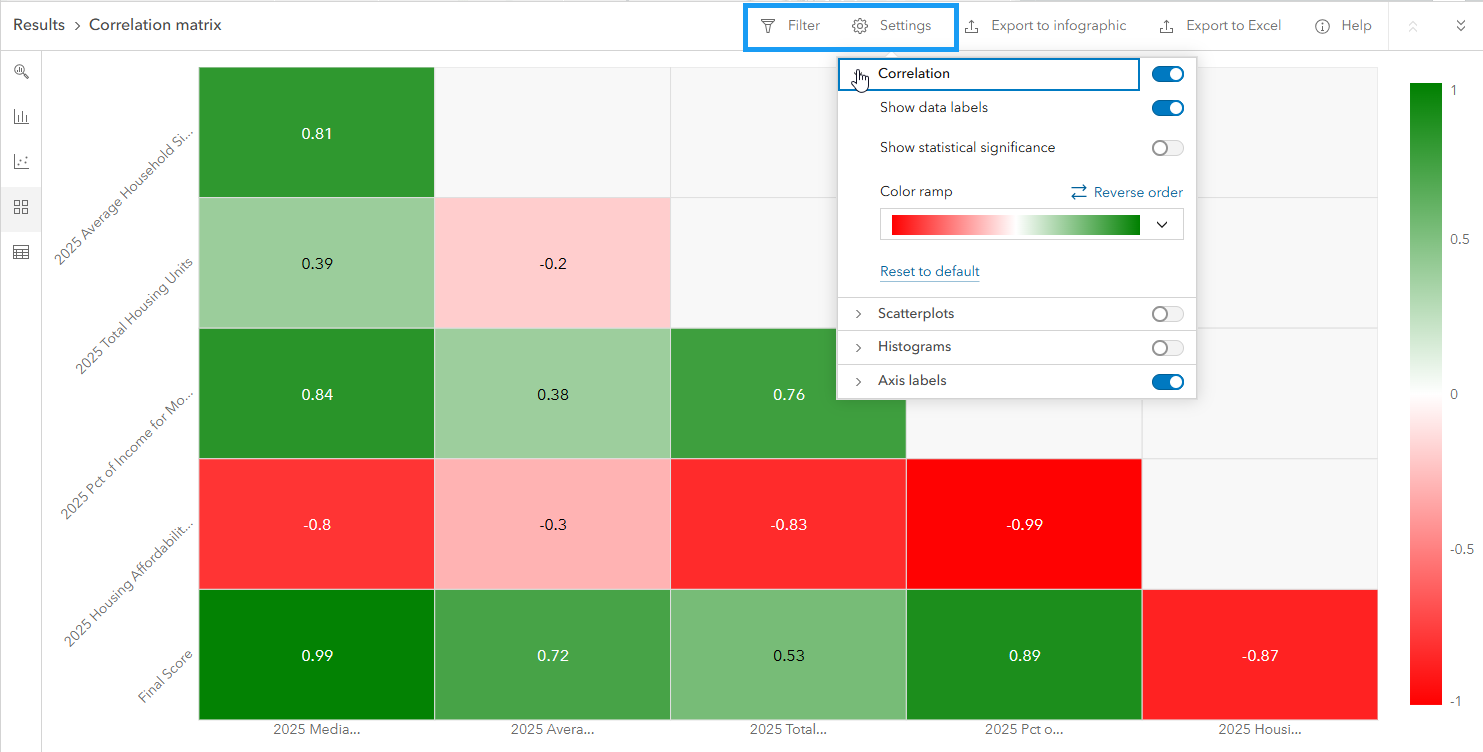Select the correlation matrix grid icon
This screenshot has width=1483, height=752.
(21, 207)
